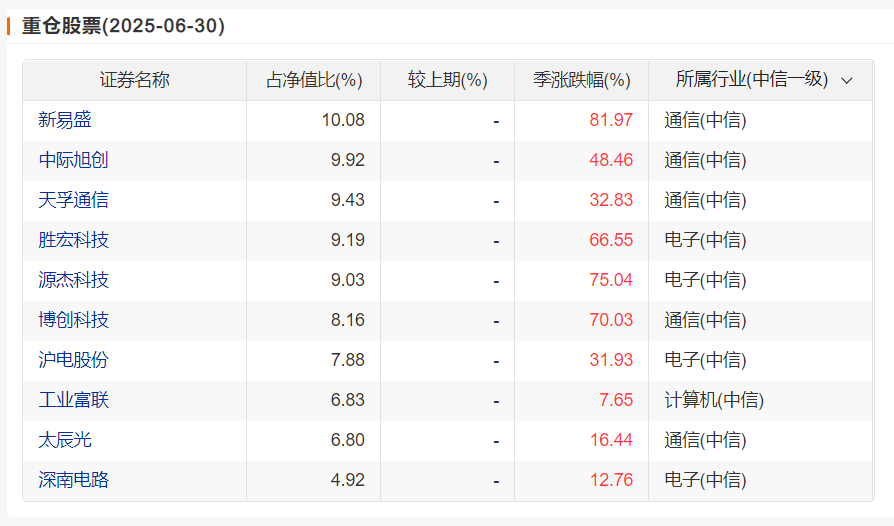Select the 重仓股票(2025-06-30) section title
This screenshot has height=526, width=894.
[x=123, y=26]
